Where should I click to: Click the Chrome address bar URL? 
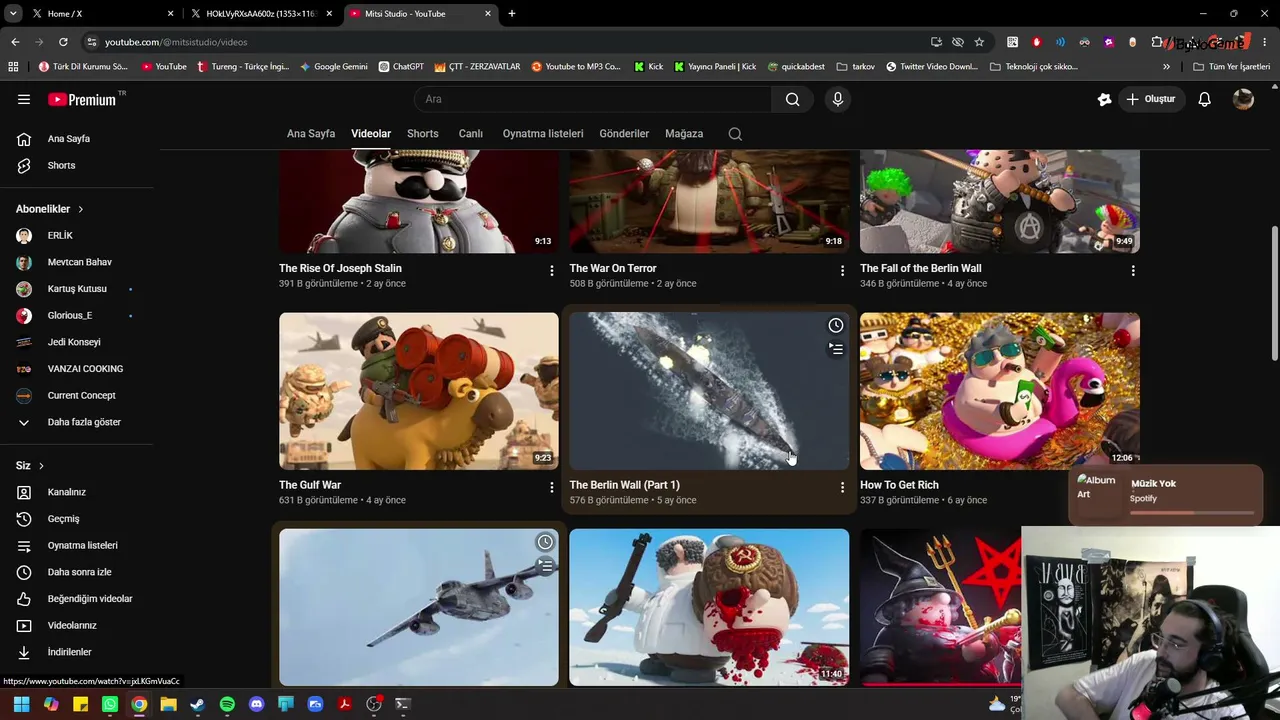(176, 42)
